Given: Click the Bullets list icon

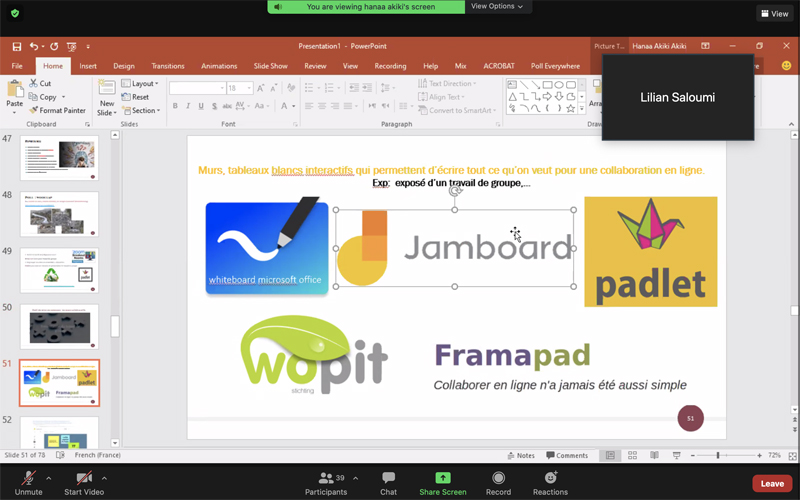Looking at the screenshot, I should pyautogui.click(x=309, y=88).
